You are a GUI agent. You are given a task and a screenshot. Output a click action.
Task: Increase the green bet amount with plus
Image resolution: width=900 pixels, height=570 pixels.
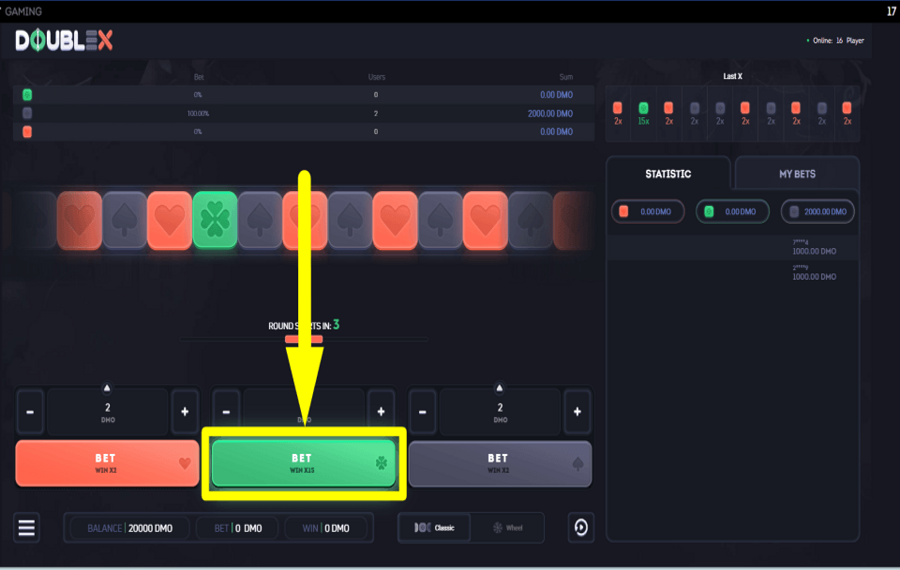[380, 412]
